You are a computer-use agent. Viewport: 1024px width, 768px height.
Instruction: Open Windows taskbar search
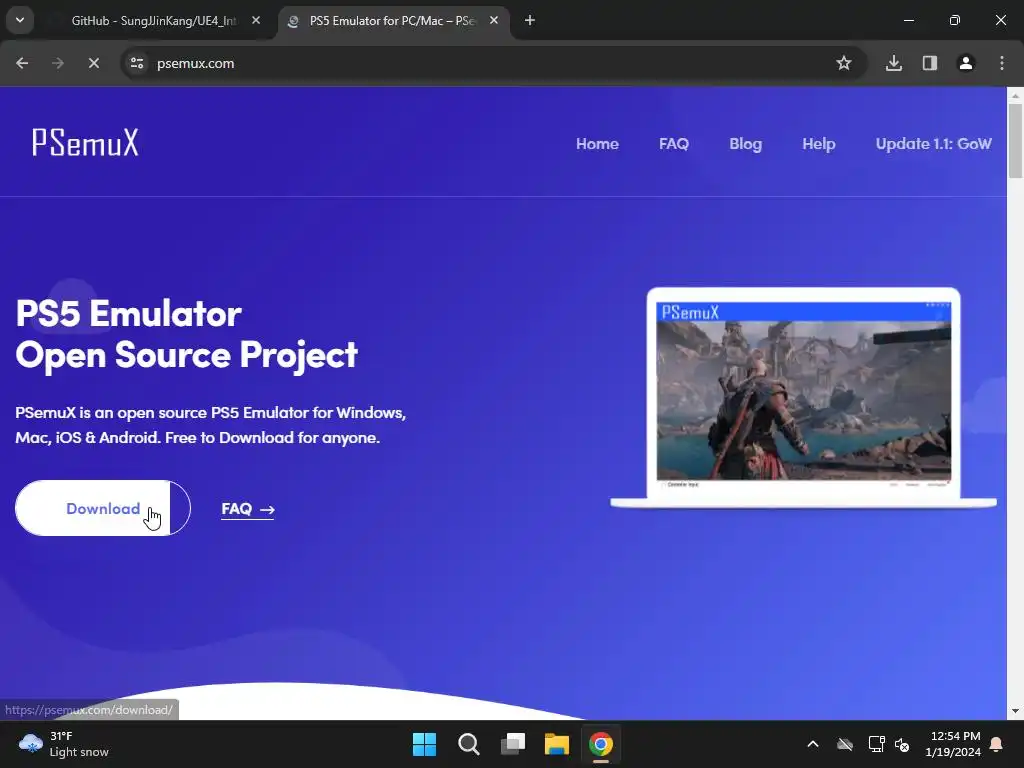469,744
